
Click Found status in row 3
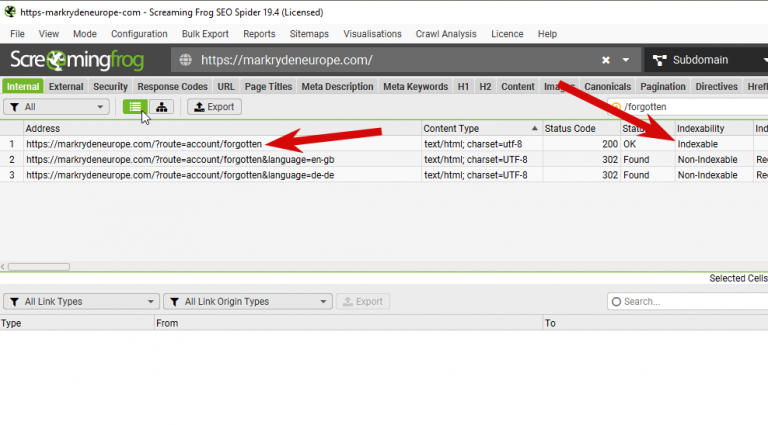click(x=648, y=175)
